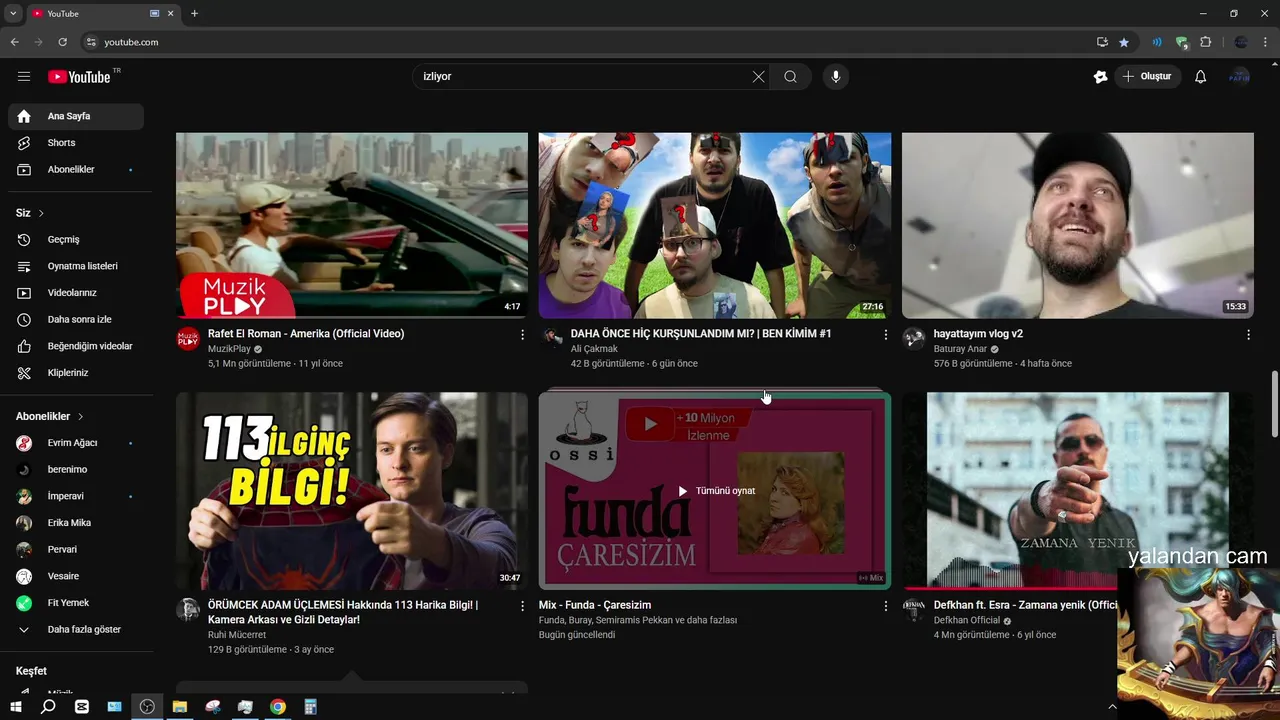Open Pervari channel
1280x720 pixels.
pos(76,550)
